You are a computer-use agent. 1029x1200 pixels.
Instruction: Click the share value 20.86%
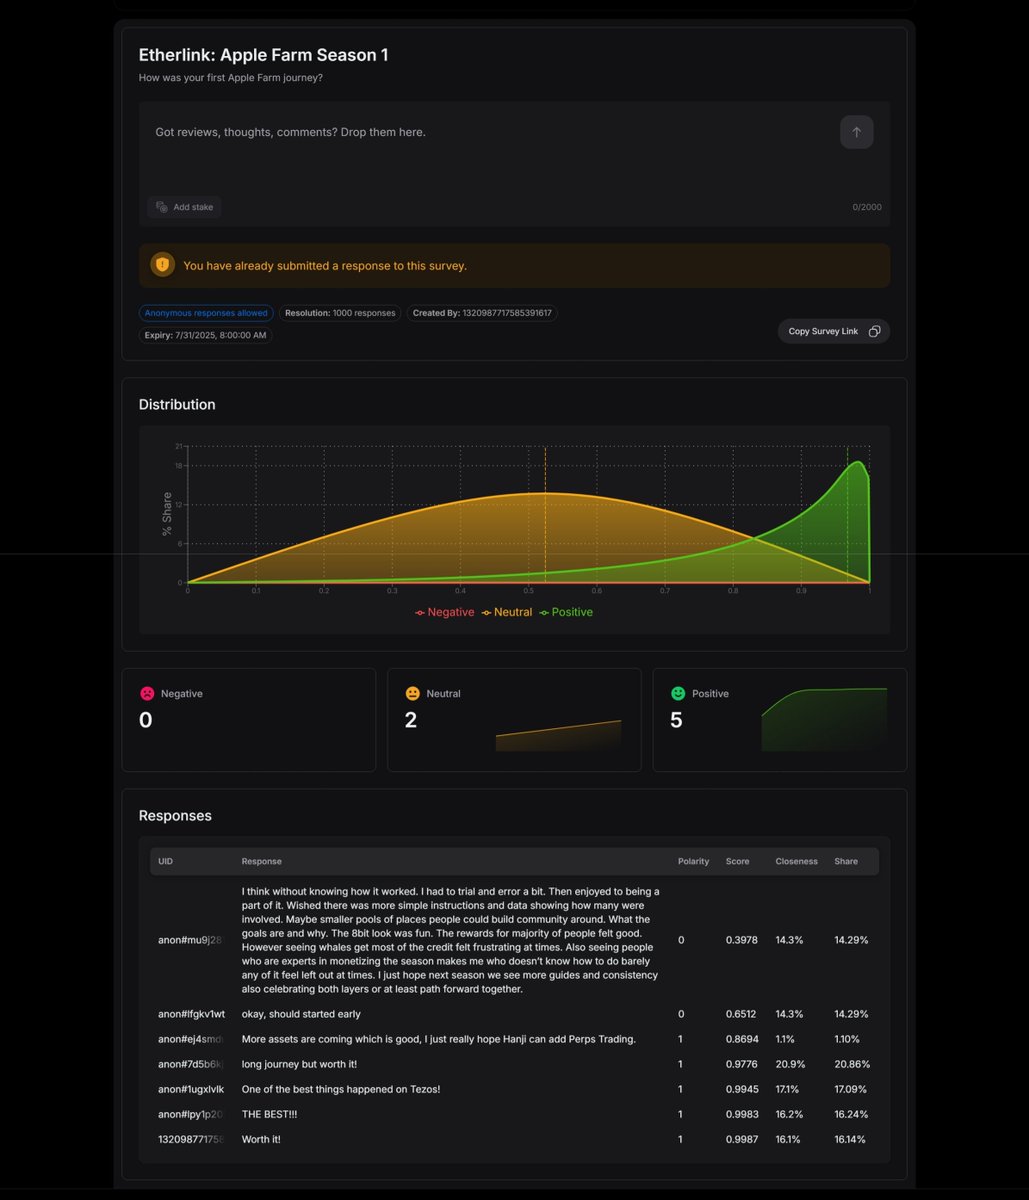(x=852, y=1064)
